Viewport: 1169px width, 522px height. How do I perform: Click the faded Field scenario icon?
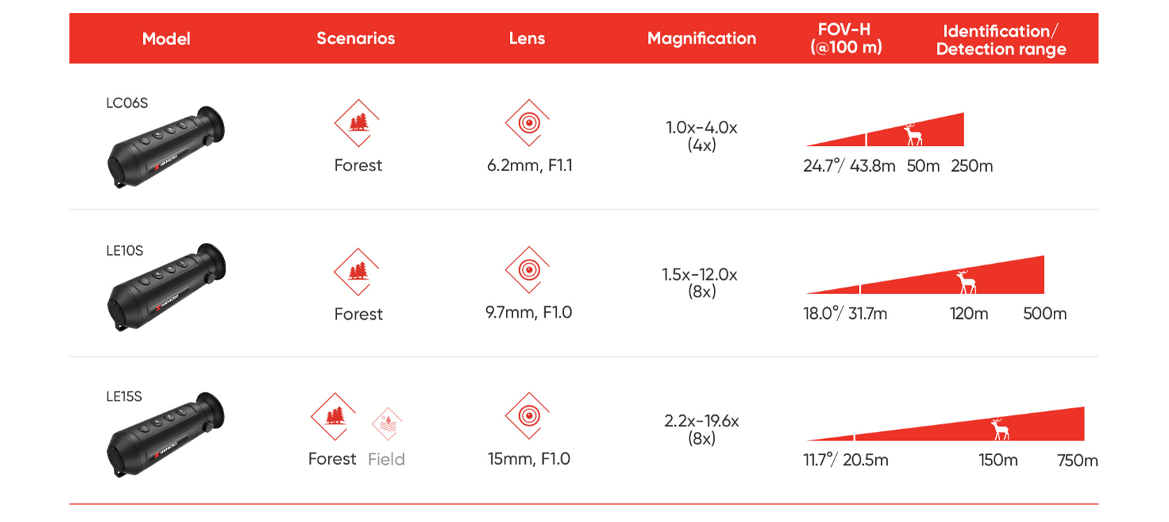point(386,424)
